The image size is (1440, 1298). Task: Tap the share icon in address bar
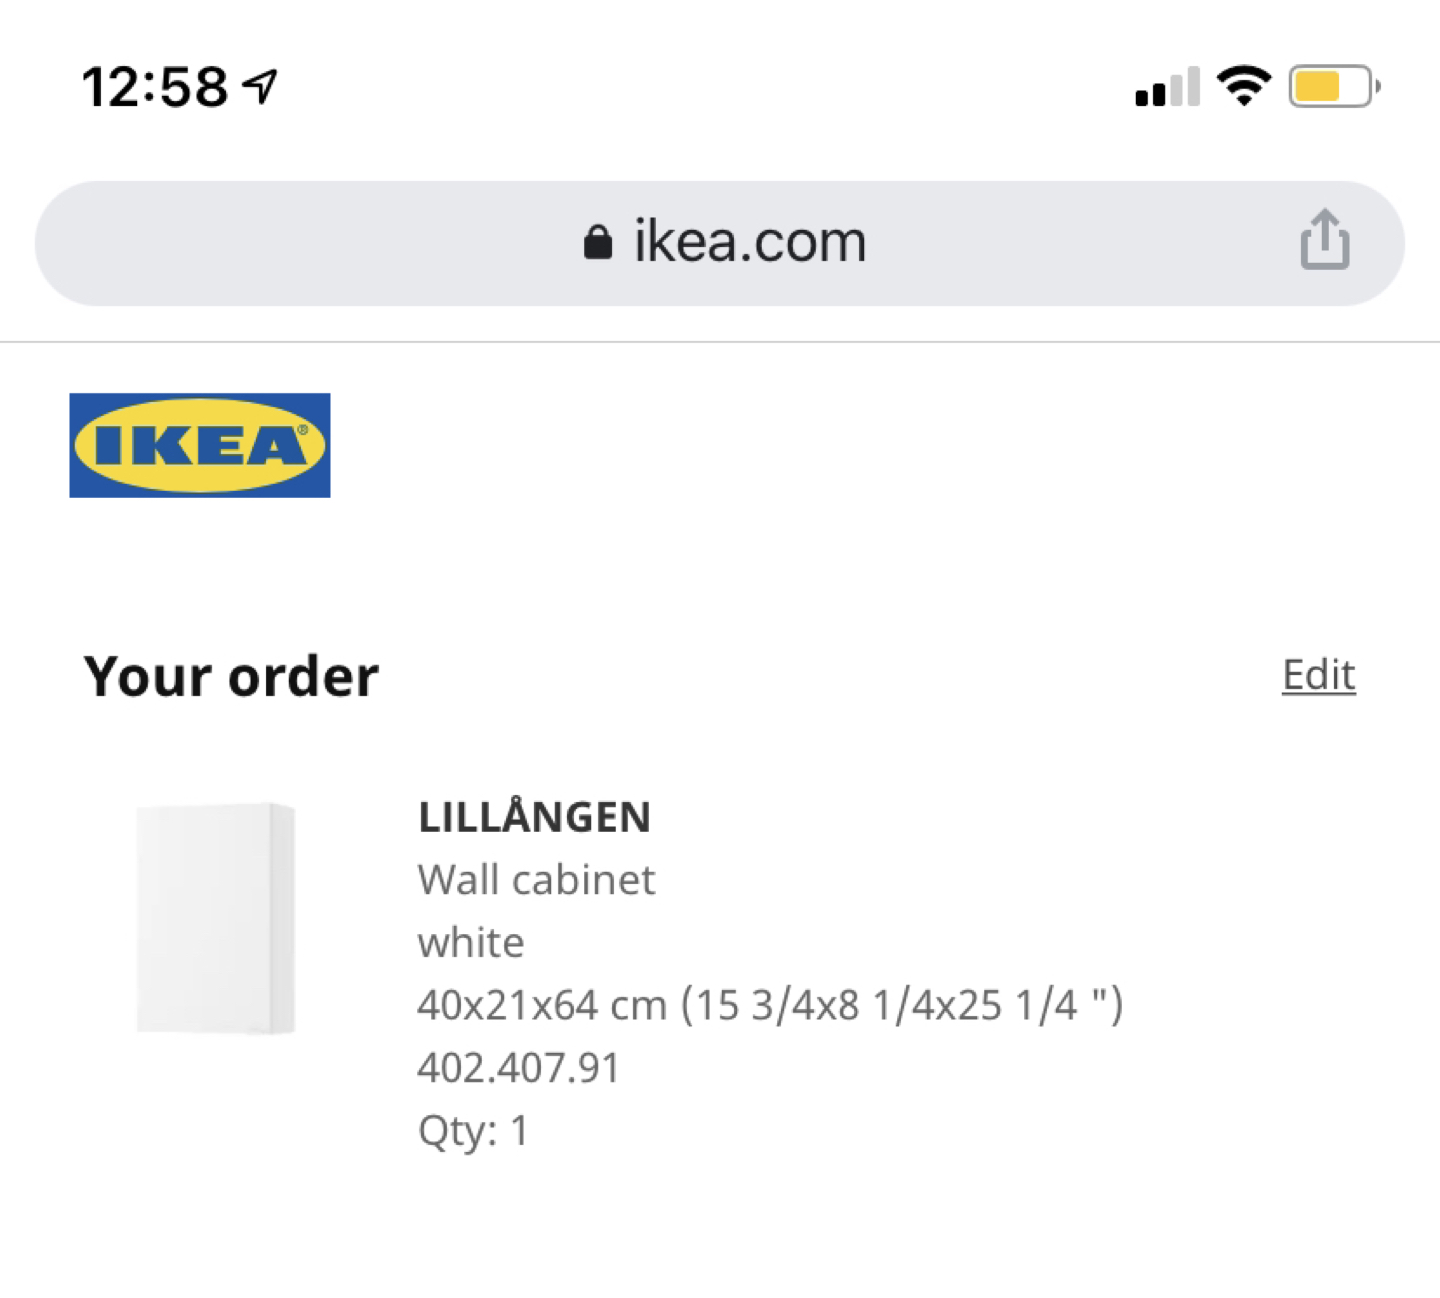1325,240
